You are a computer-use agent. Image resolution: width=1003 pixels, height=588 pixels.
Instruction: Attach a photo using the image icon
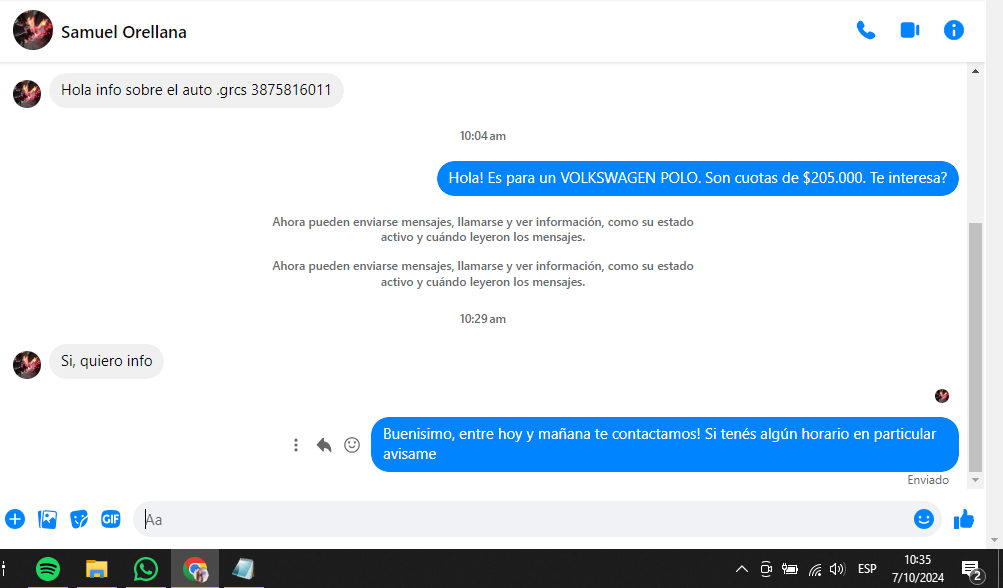tap(47, 519)
